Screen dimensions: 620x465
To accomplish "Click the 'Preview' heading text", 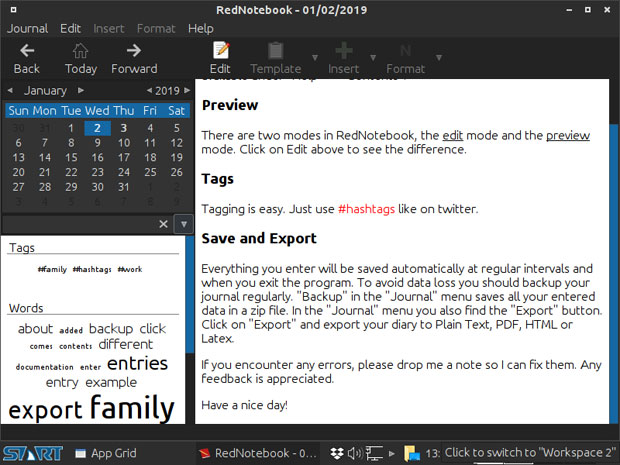I will click(x=230, y=105).
